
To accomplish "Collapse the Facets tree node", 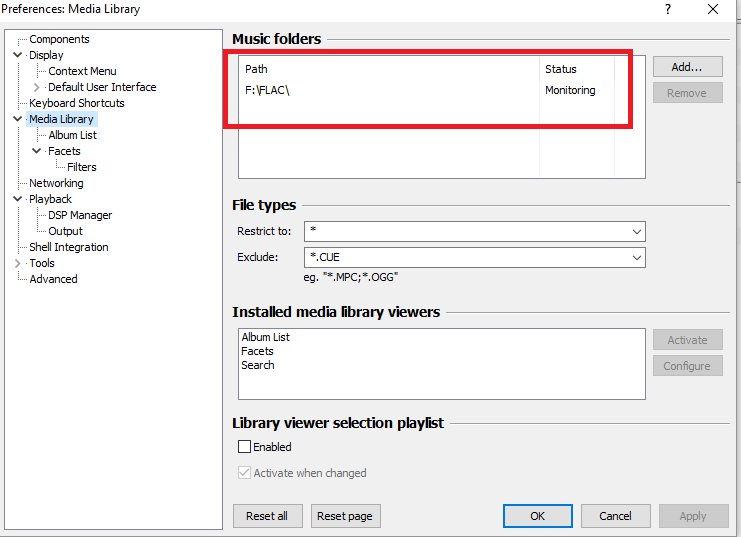I will click(x=37, y=151).
